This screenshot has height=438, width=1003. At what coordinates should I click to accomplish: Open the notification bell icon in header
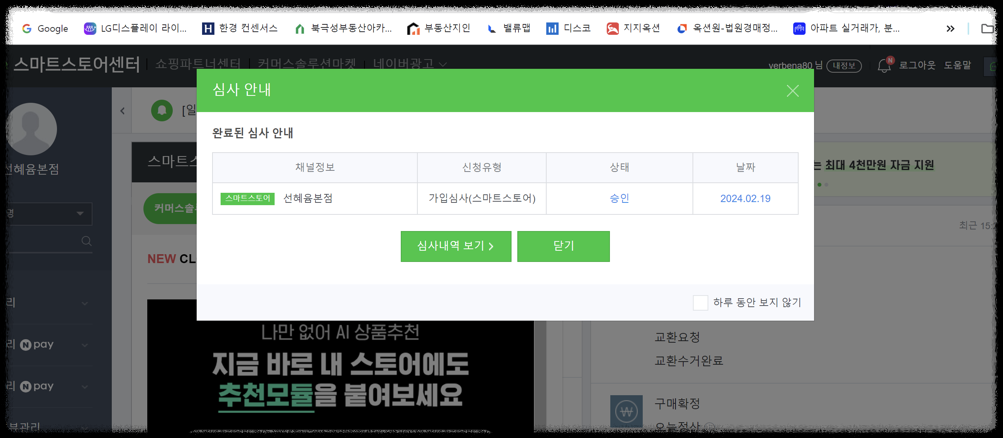coord(884,65)
